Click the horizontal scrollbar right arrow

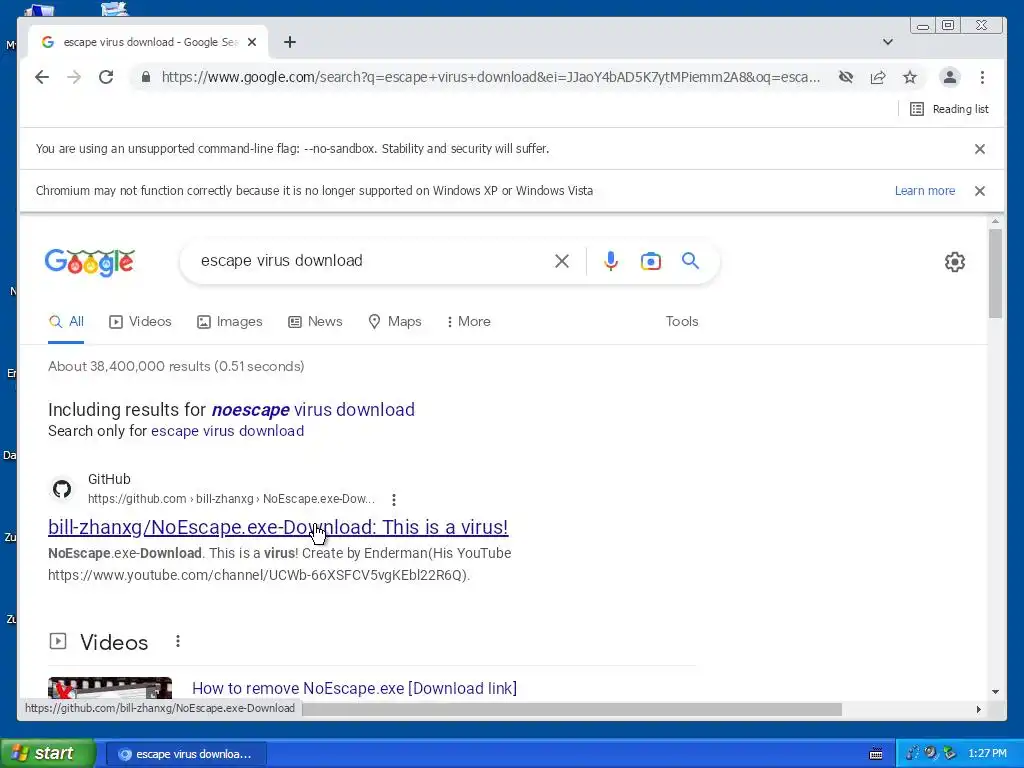coord(978,709)
